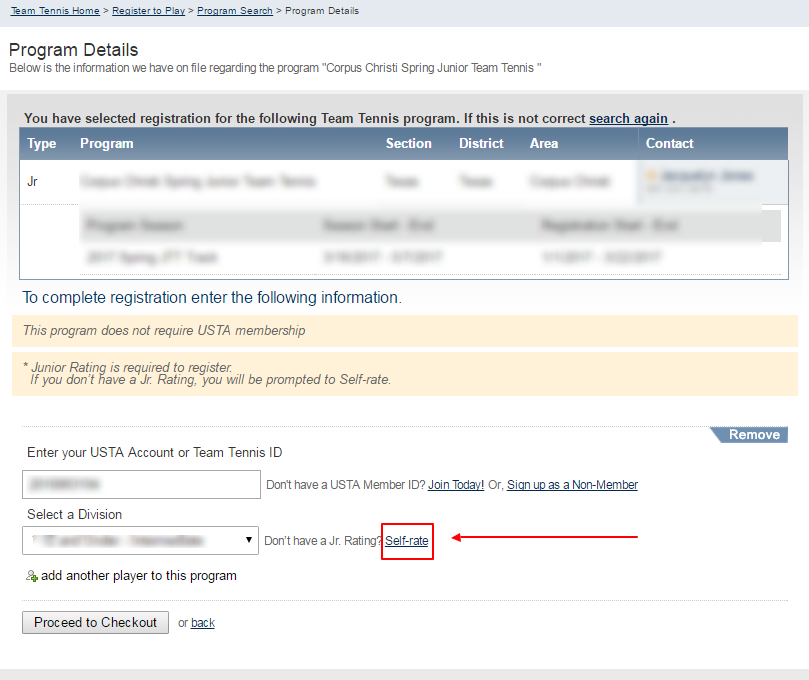Focus the USTA Account ID input field
Screen dimensions: 809x680
(141, 485)
